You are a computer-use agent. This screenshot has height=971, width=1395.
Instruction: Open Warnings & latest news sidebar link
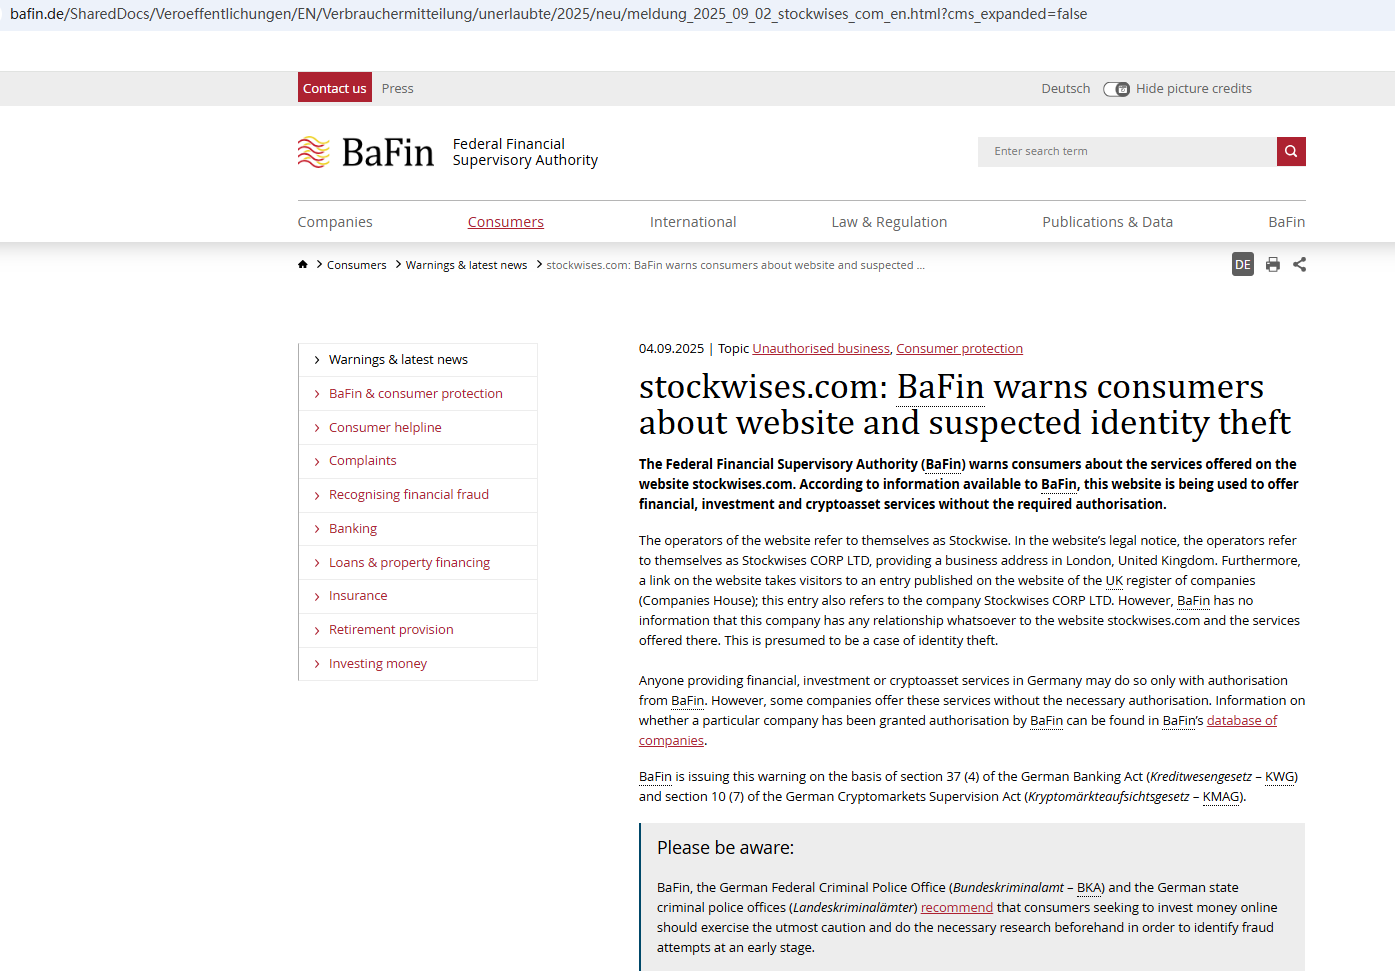(398, 359)
